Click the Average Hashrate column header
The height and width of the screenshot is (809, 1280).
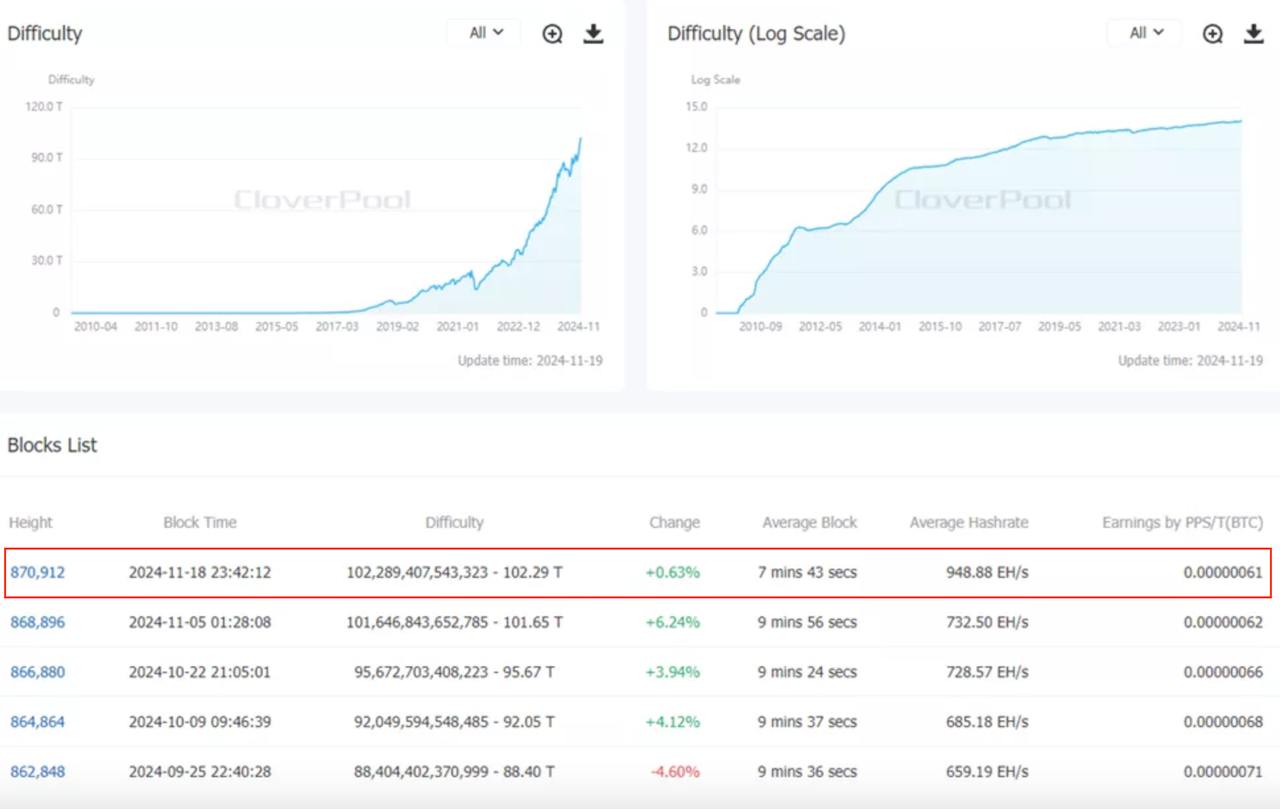pyautogui.click(x=969, y=522)
